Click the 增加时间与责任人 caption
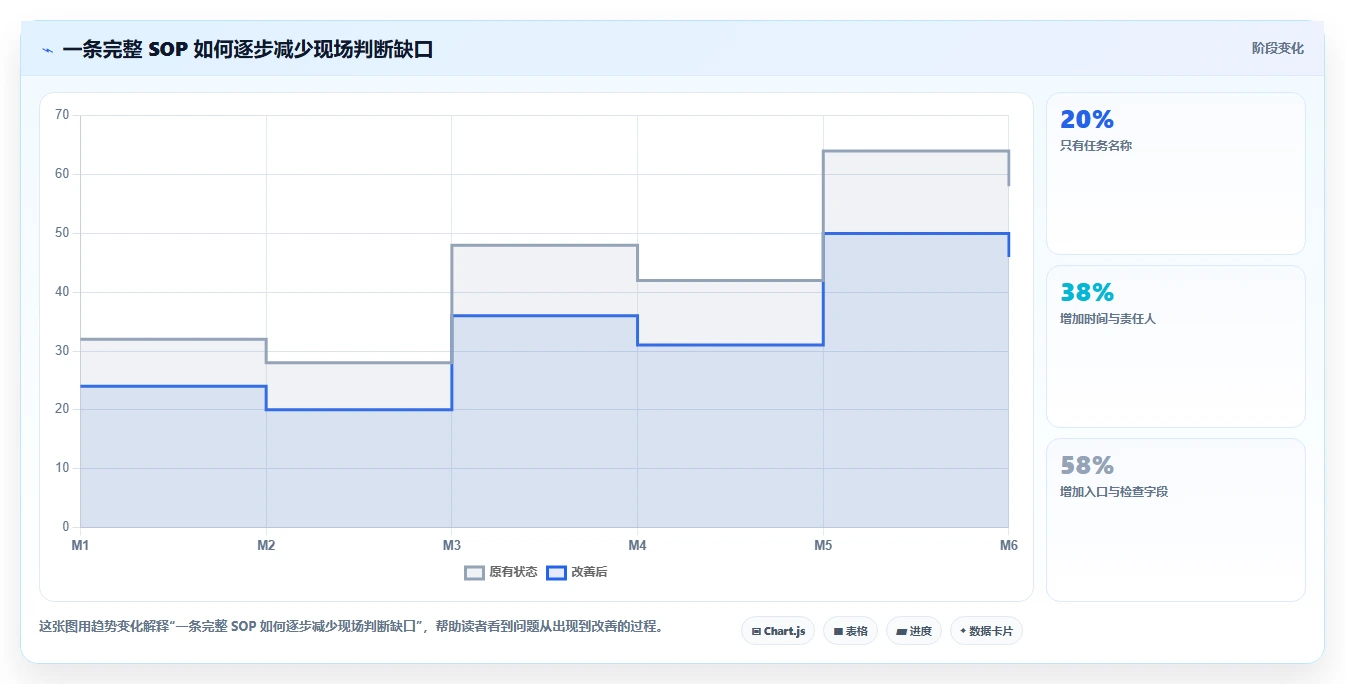 [1108, 319]
